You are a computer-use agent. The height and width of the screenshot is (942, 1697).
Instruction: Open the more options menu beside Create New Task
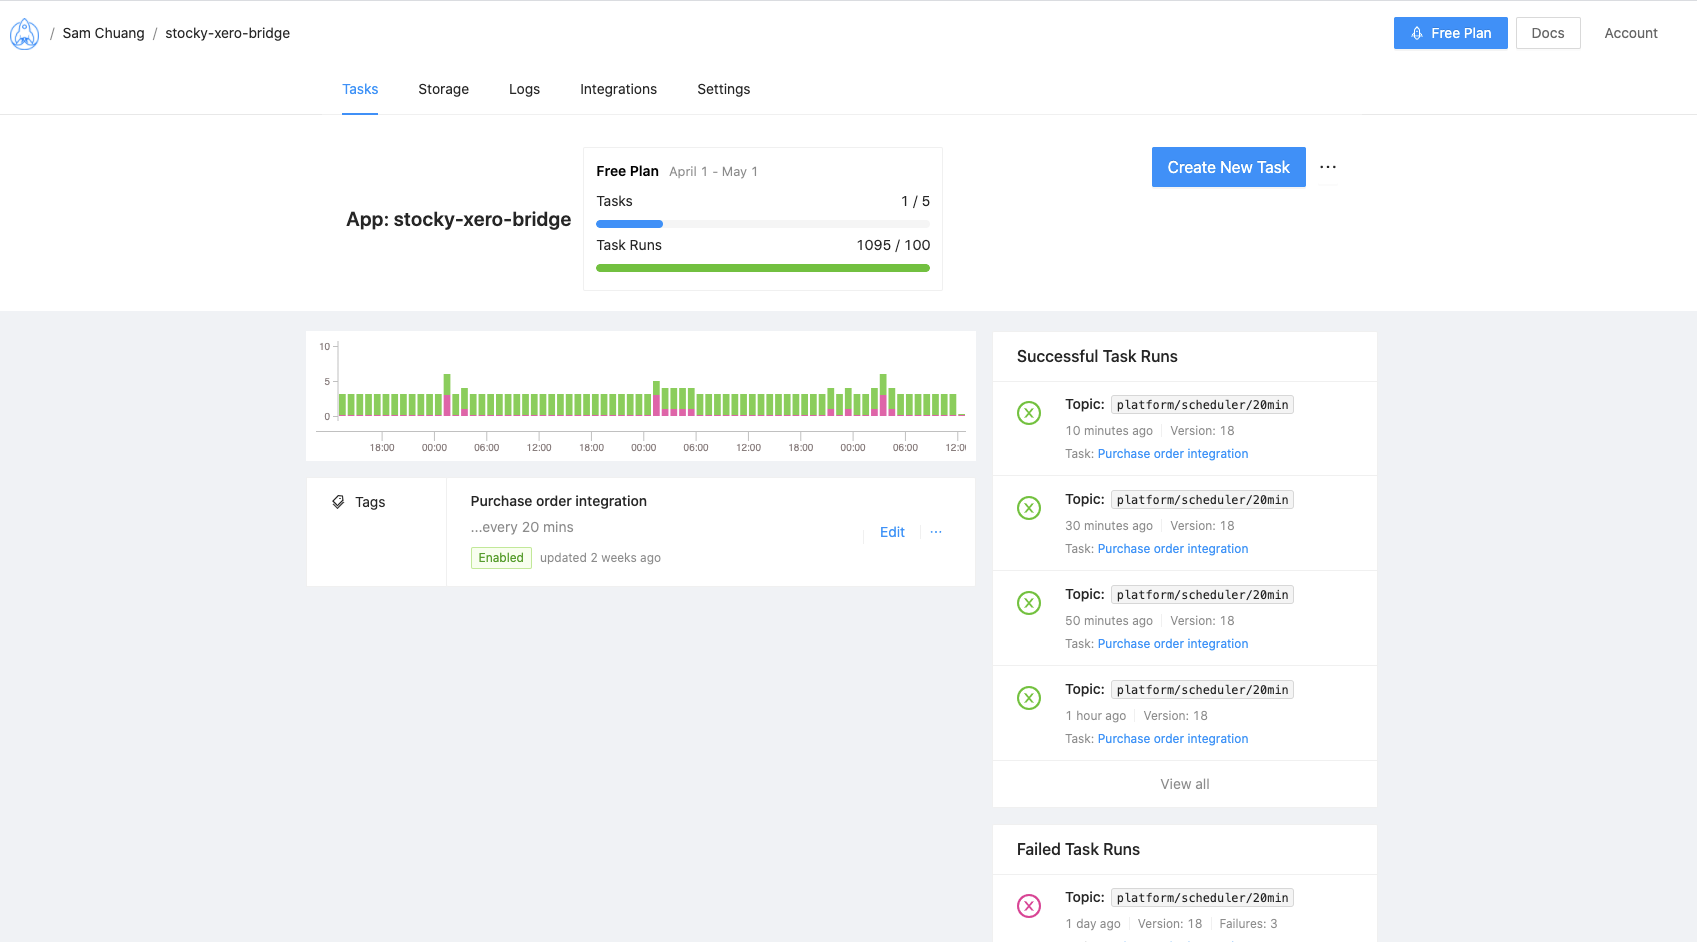1328,167
